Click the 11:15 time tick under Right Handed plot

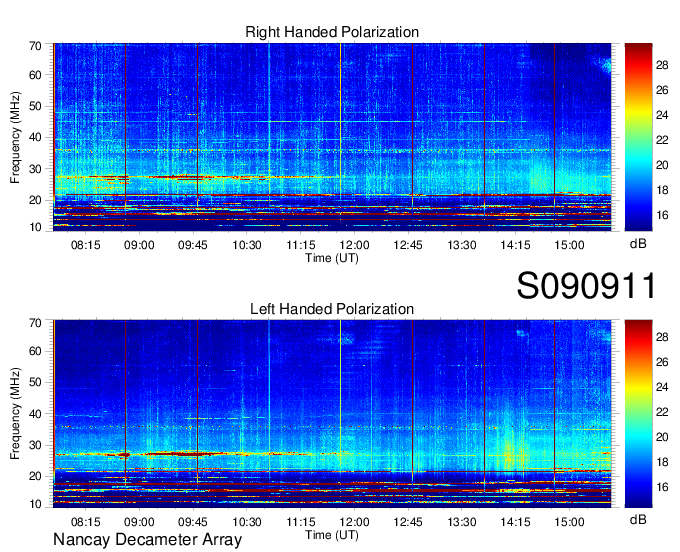[x=301, y=245]
